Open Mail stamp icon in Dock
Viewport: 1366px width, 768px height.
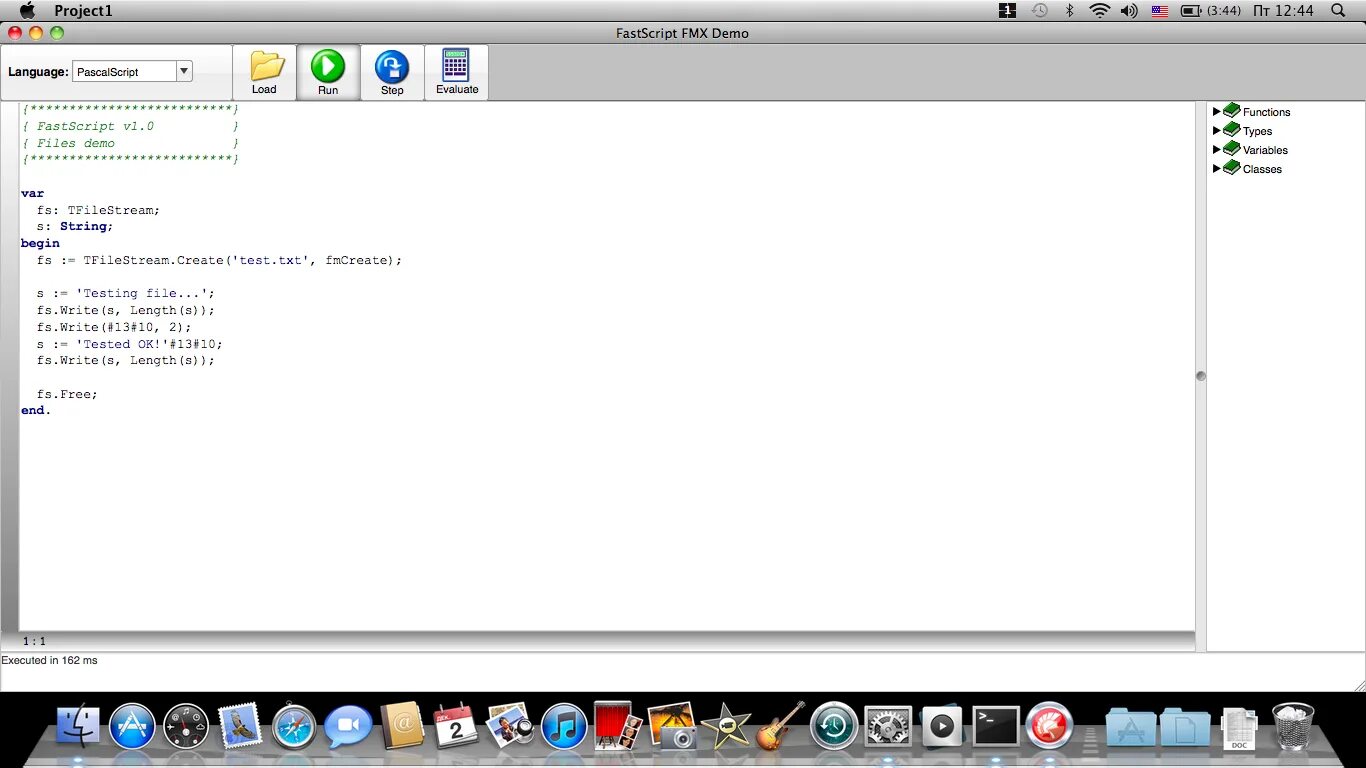[x=240, y=725]
